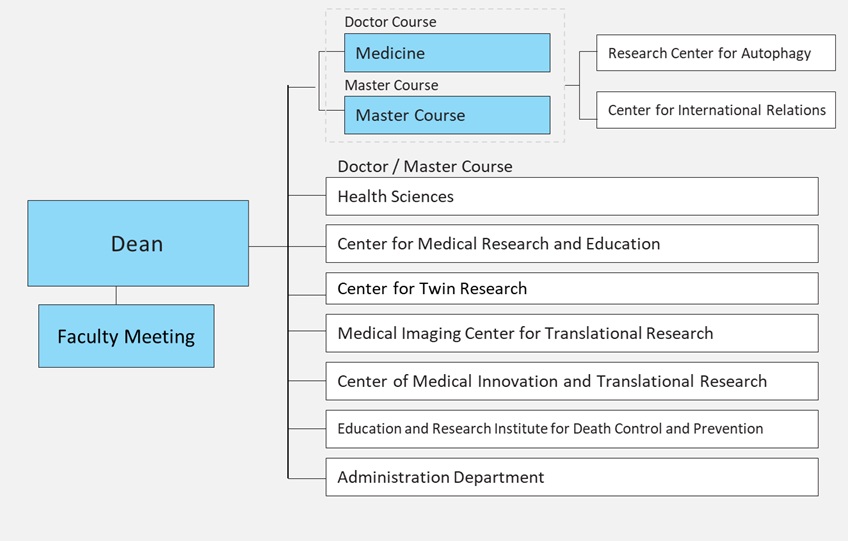Click the Center for Twin Research box
The height and width of the screenshot is (541, 848).
click(x=571, y=288)
